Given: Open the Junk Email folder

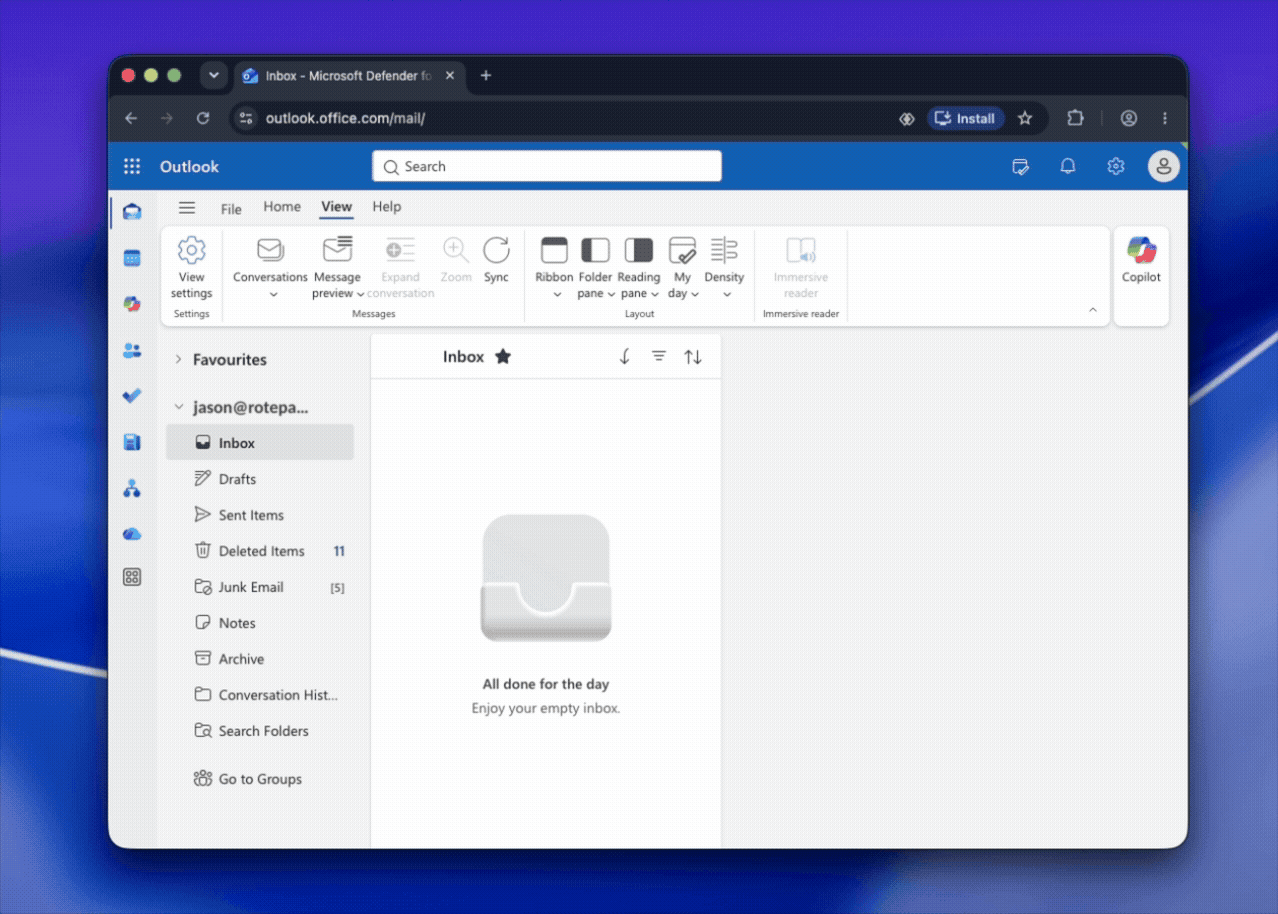Looking at the screenshot, I should 260,587.
